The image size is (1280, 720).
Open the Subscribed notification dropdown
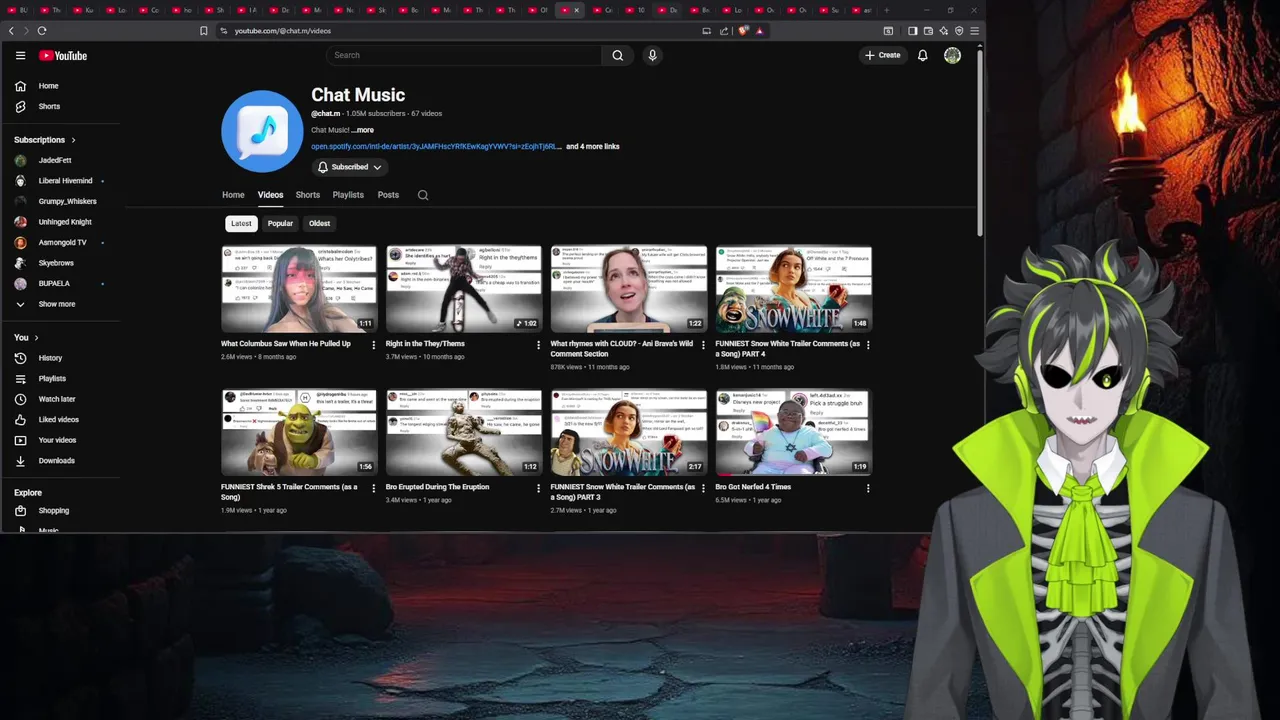349,167
